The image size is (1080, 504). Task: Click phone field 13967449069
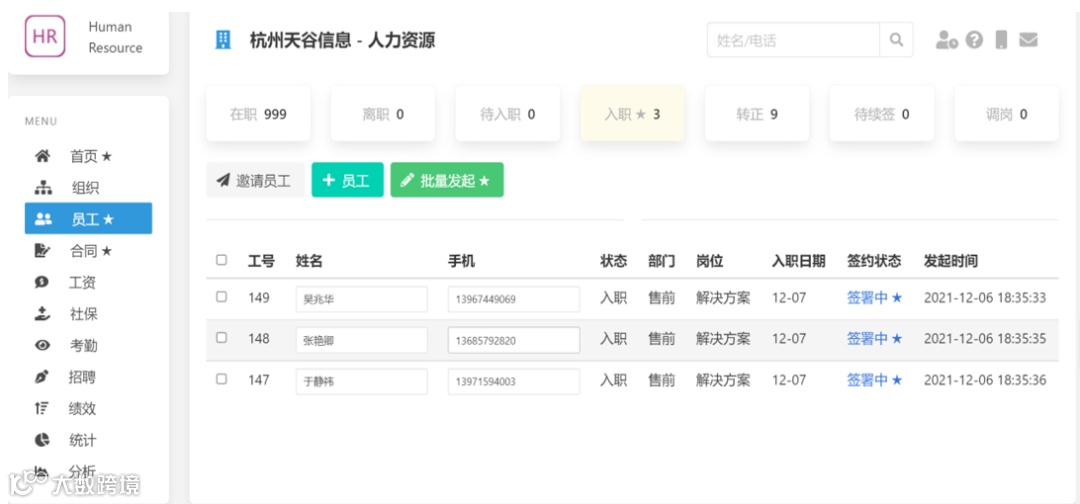[514, 300]
